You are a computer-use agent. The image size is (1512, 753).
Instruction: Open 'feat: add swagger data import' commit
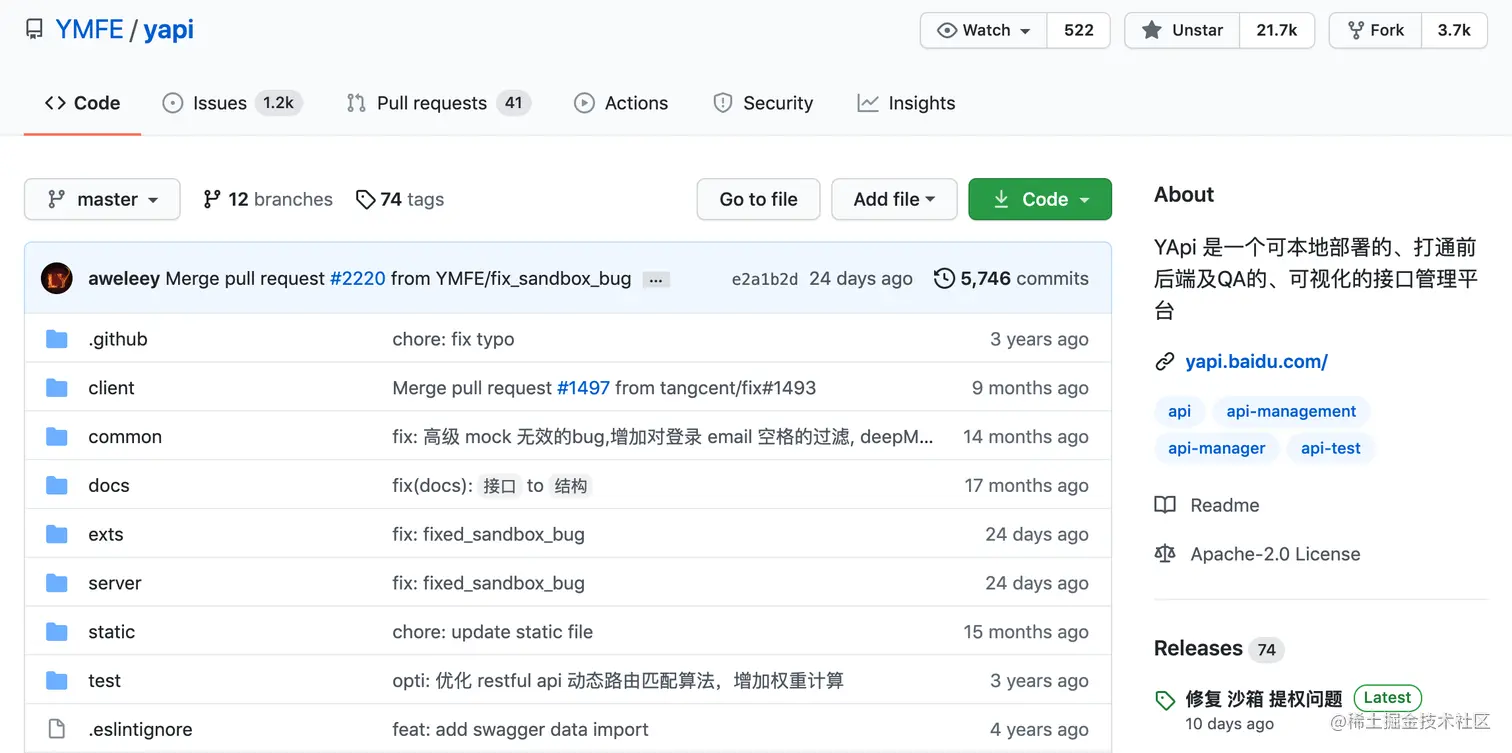[520, 730]
